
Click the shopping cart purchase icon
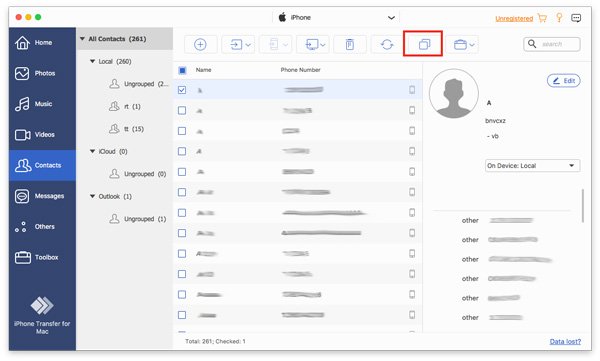pos(542,18)
